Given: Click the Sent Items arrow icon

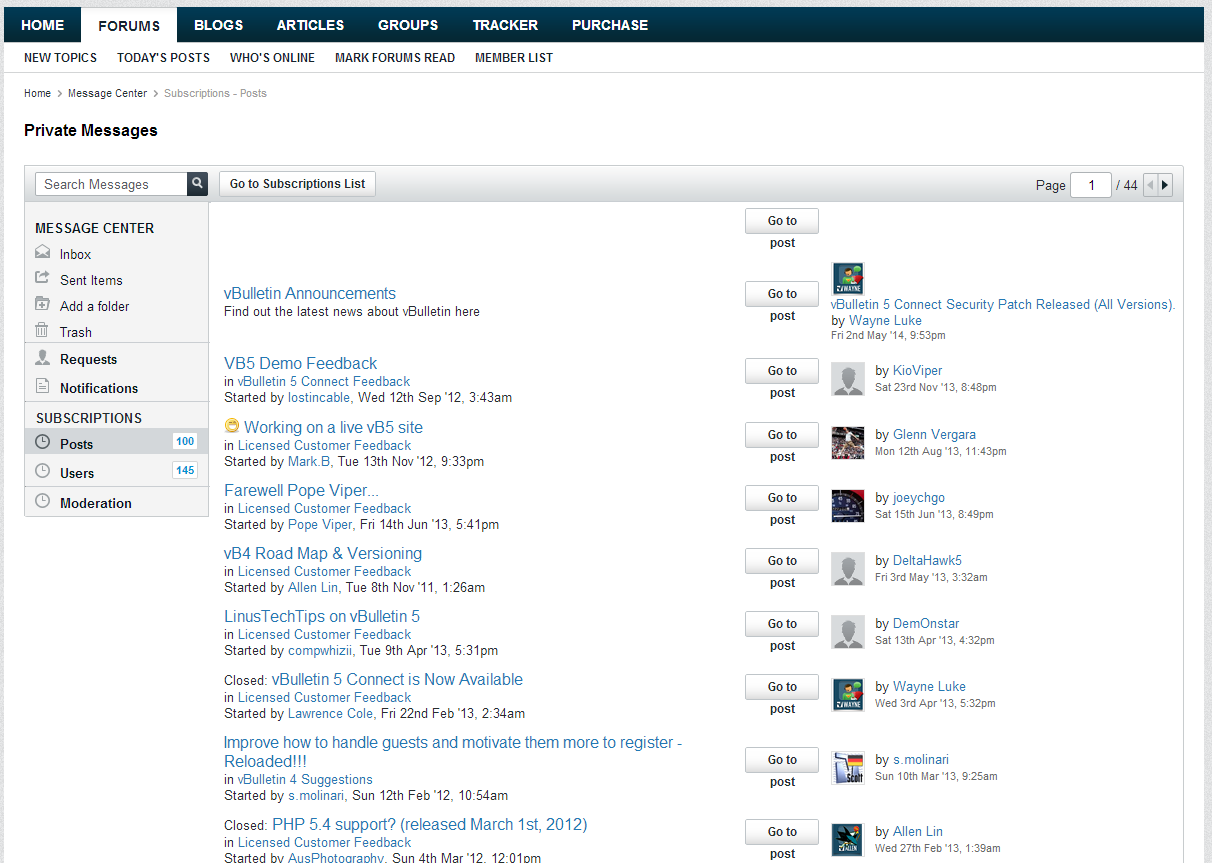Looking at the screenshot, I should click(x=43, y=279).
